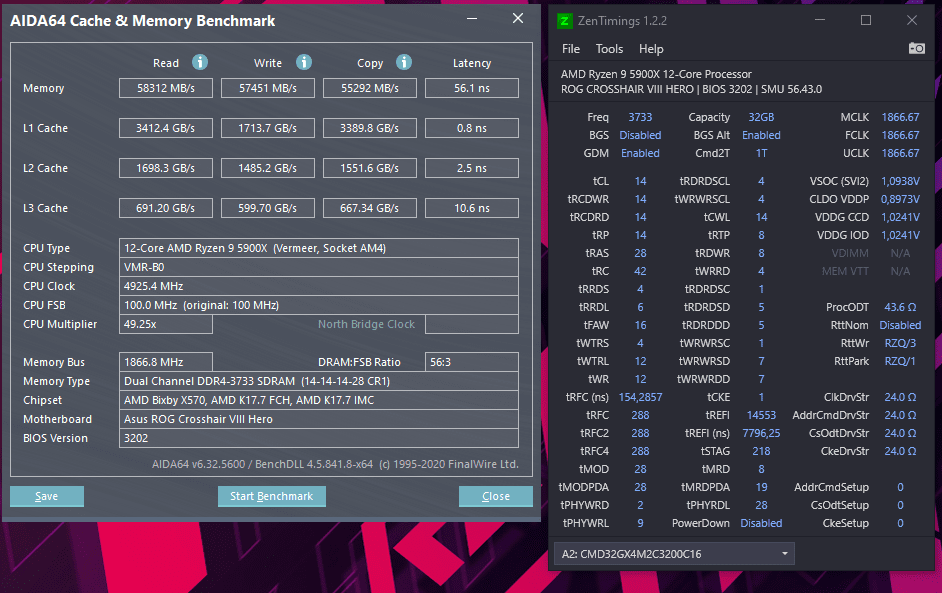Click the CPU Clock value 4925.4 MHz

[319, 286]
